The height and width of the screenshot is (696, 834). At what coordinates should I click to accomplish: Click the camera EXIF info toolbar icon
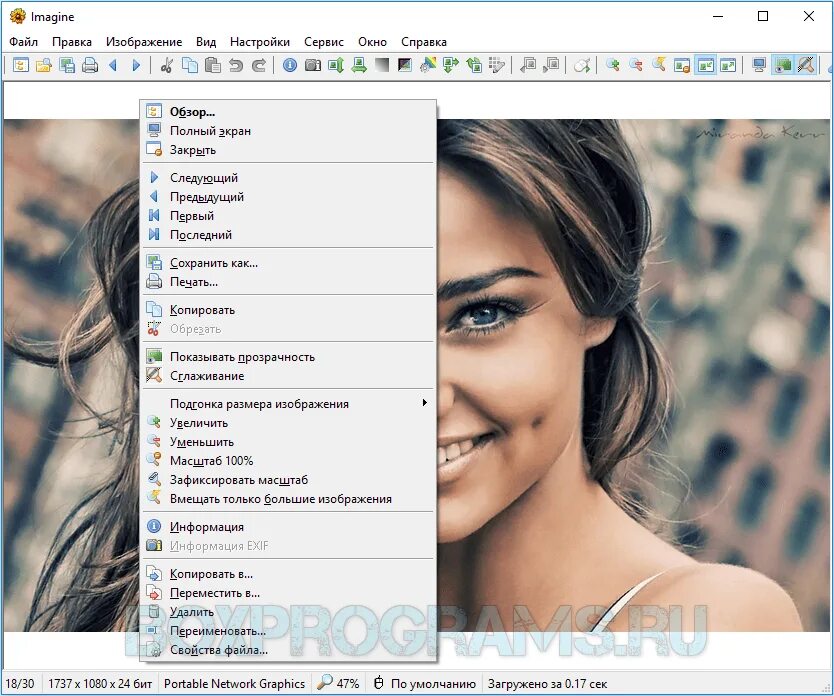313,65
